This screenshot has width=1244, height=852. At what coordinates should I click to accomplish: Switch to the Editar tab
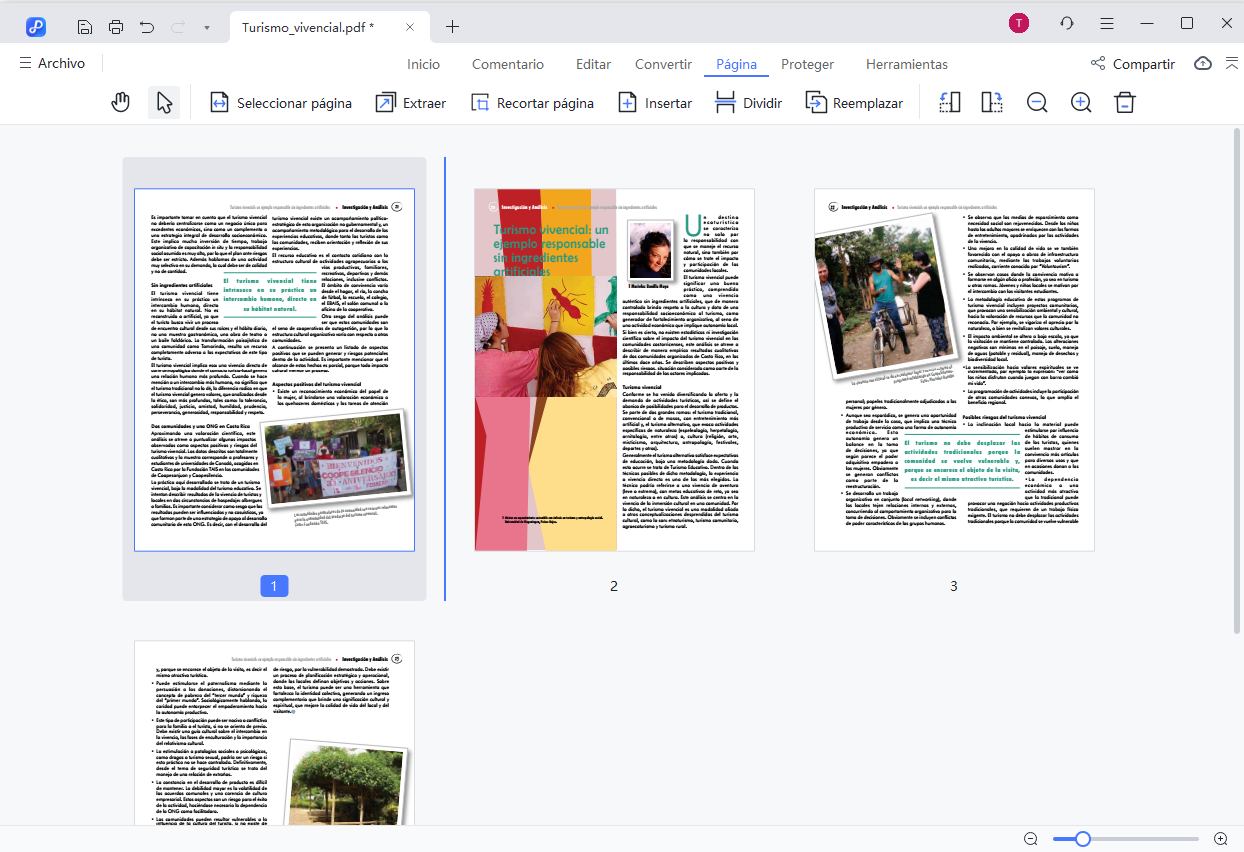tap(593, 64)
